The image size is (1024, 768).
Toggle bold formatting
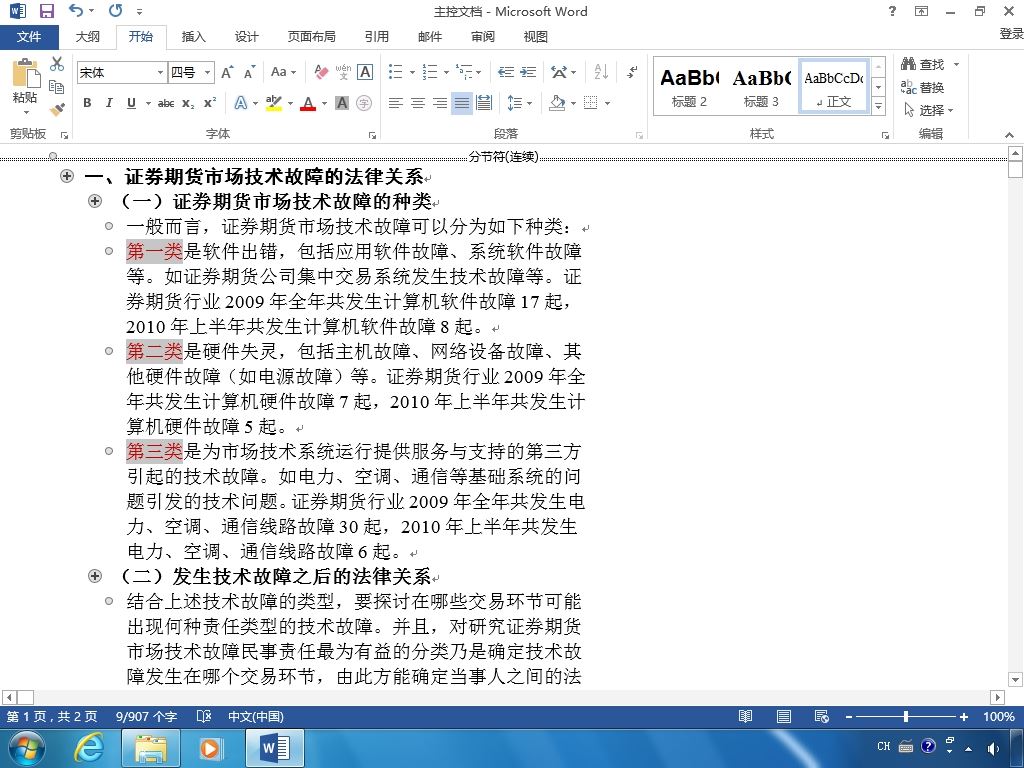click(x=87, y=103)
